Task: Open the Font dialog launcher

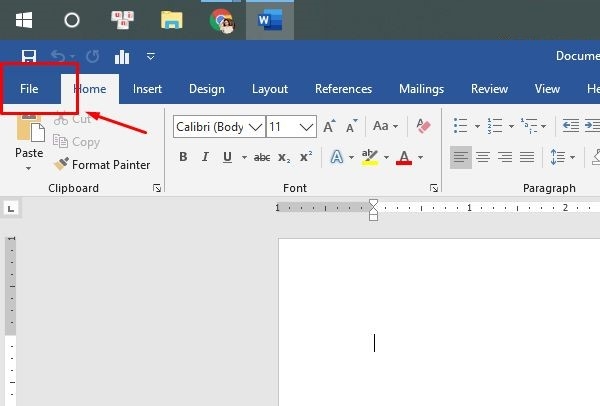Action: pyautogui.click(x=434, y=188)
